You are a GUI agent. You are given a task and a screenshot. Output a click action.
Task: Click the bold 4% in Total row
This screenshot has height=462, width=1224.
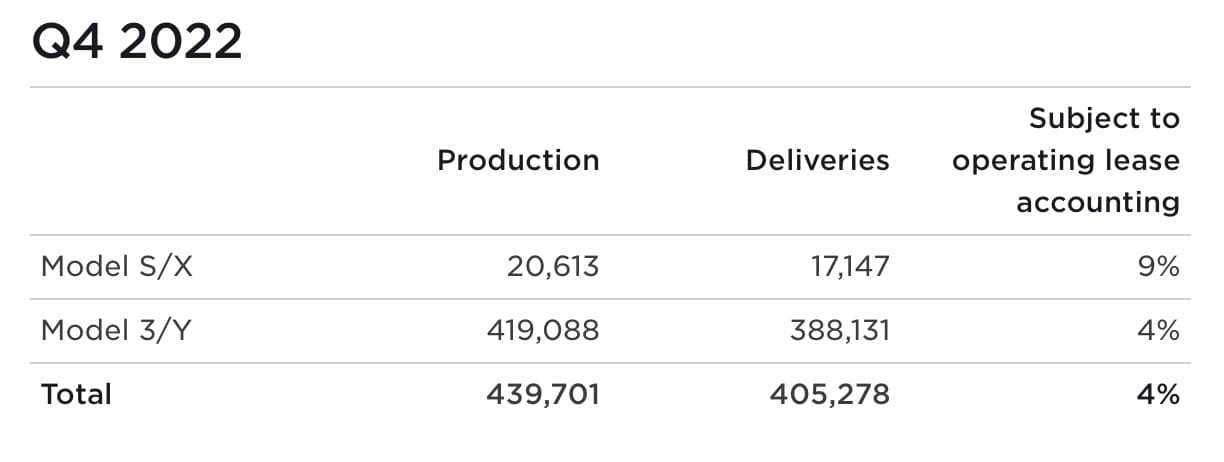(x=1158, y=394)
